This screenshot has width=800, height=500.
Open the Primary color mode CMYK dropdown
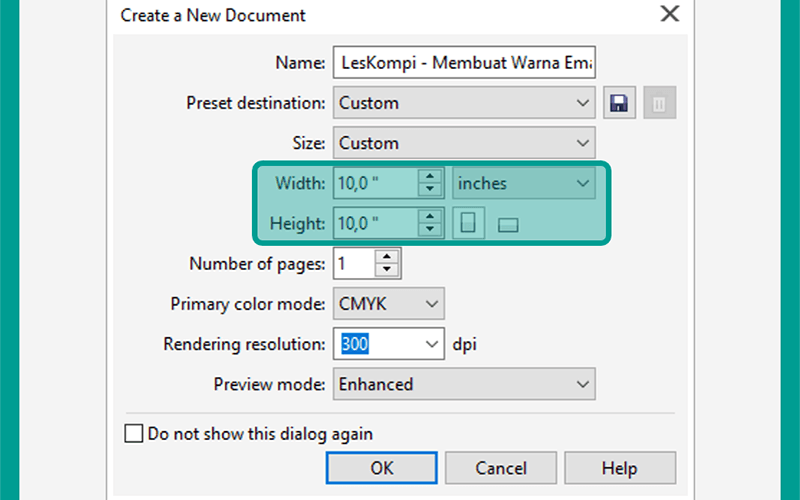389,304
